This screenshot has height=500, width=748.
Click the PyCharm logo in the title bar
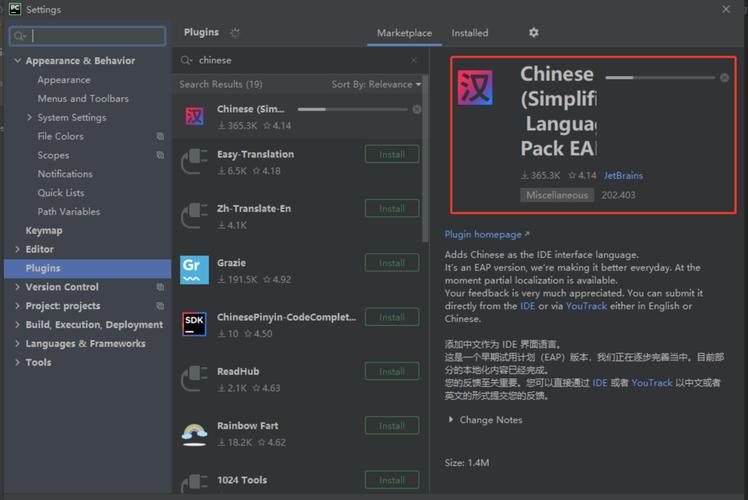click(15, 9)
